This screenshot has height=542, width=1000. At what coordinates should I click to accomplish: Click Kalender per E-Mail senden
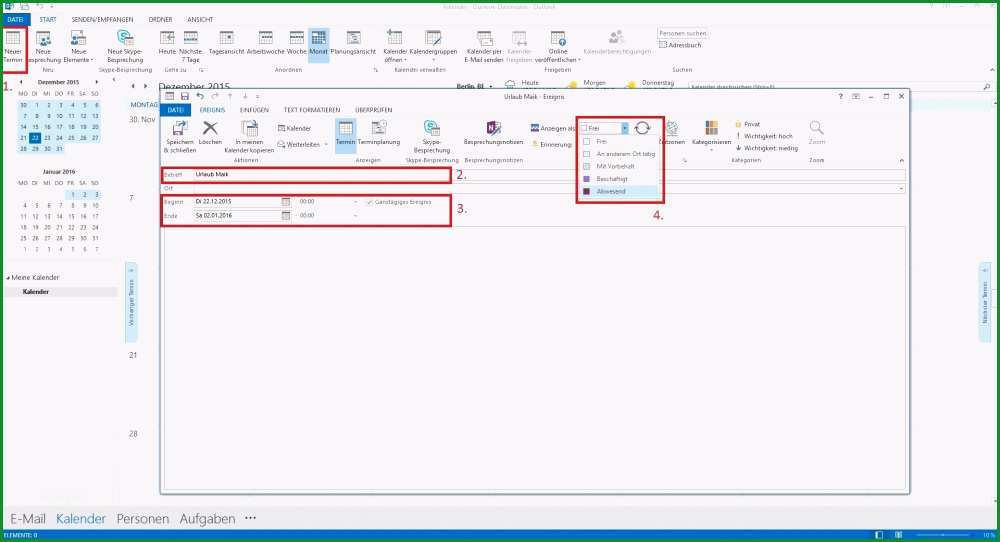(x=485, y=47)
